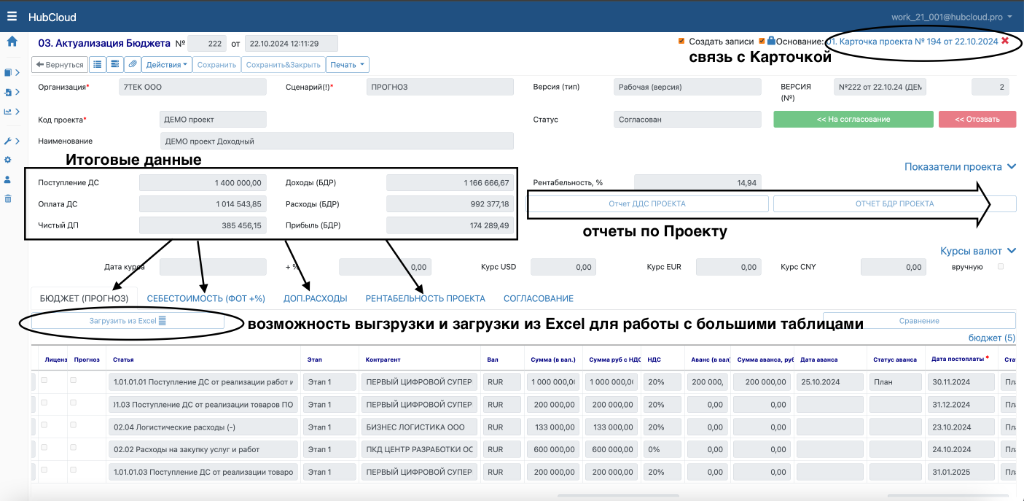The width and height of the screenshot is (1024, 501).
Task: Select the БИЗНЕС ЛОГИСТИКА ООО cell
Action: pyautogui.click(x=419, y=427)
